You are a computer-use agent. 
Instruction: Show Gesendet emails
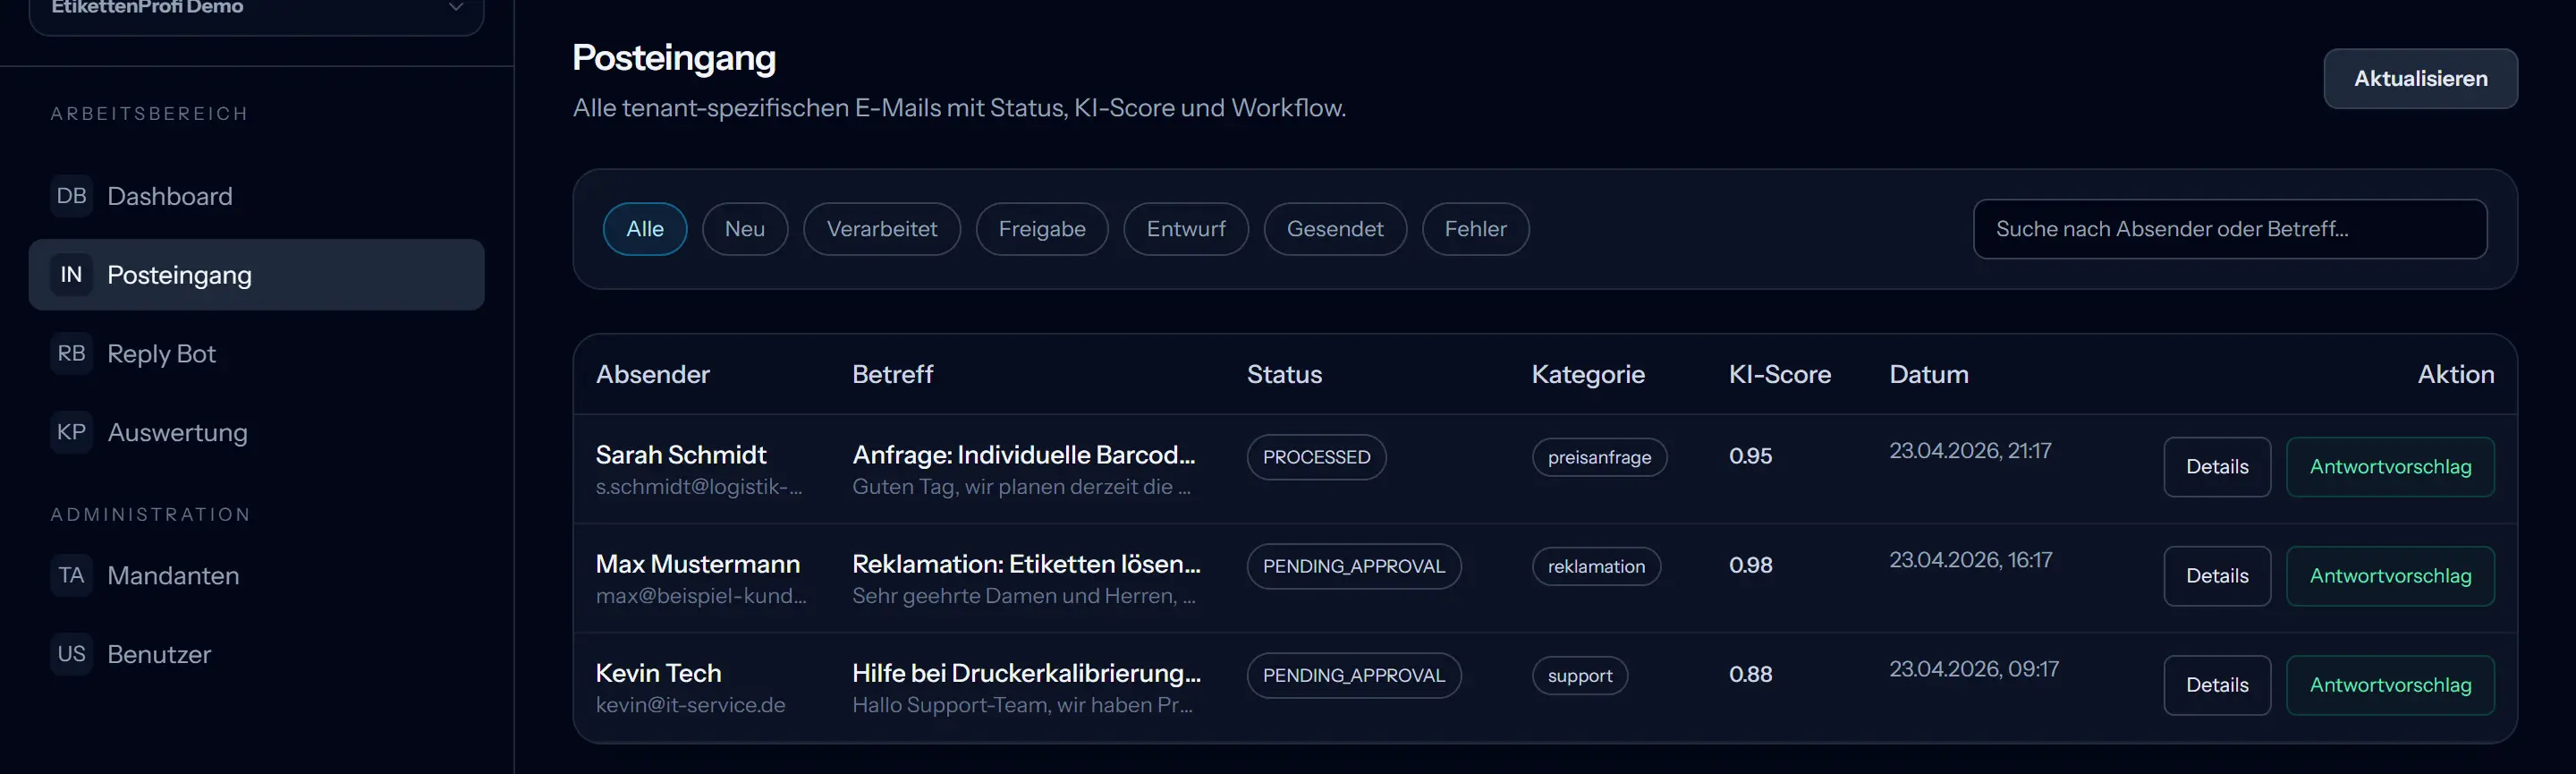click(1335, 229)
